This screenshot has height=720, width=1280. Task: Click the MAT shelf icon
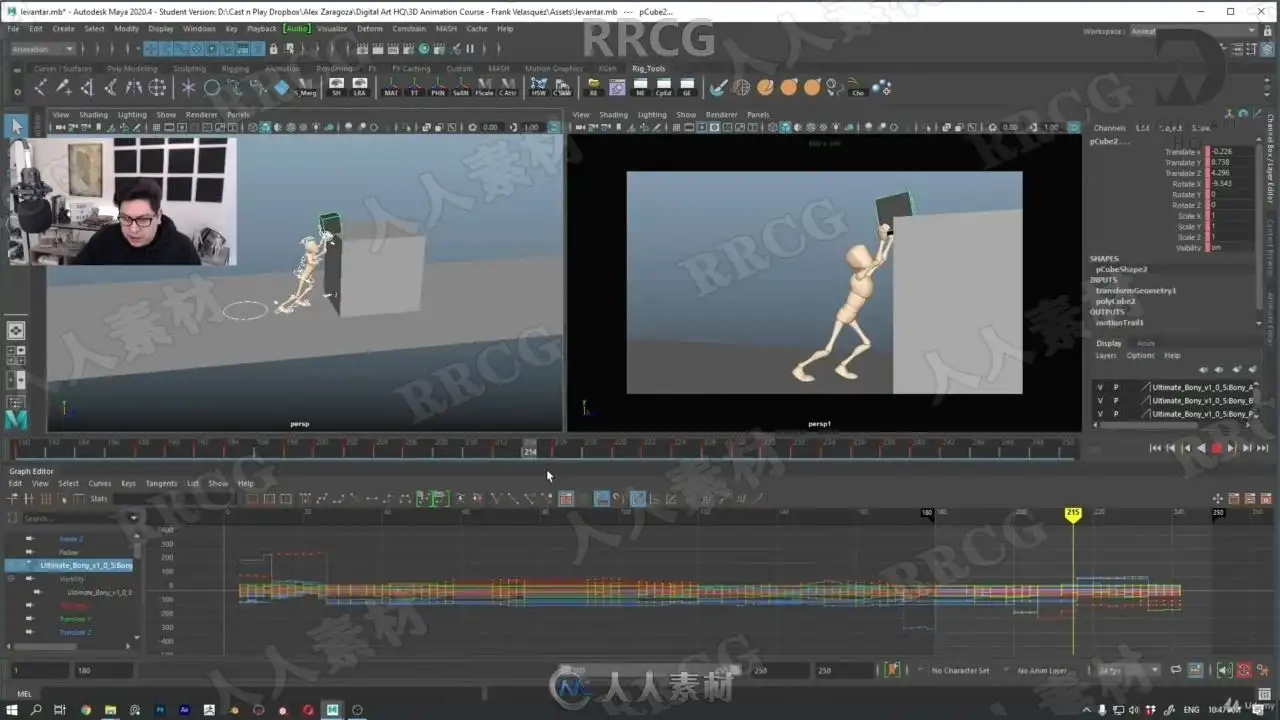click(x=391, y=87)
